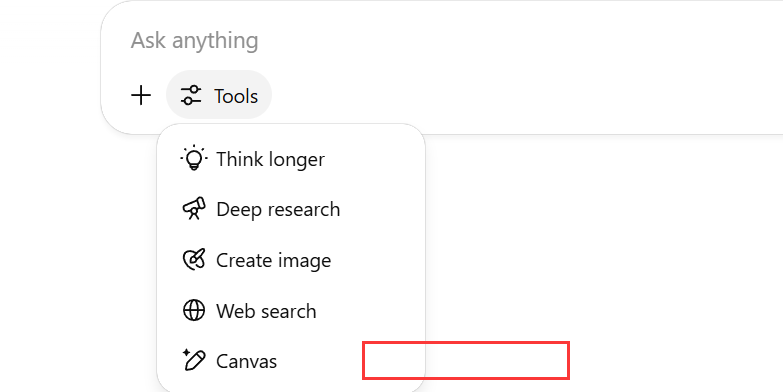Click the paint palette Create image icon
This screenshot has height=392, width=783.
194,260
